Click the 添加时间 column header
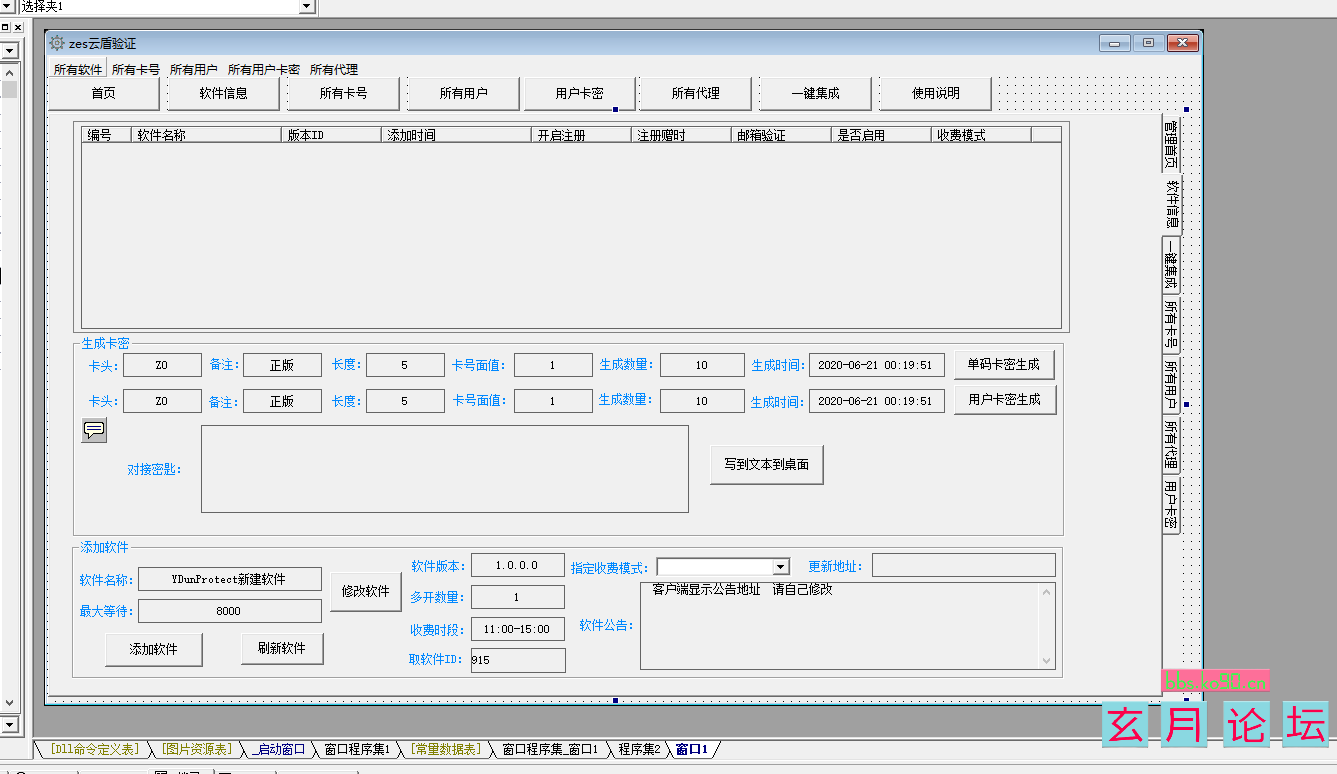The image size is (1337, 774). tap(457, 135)
